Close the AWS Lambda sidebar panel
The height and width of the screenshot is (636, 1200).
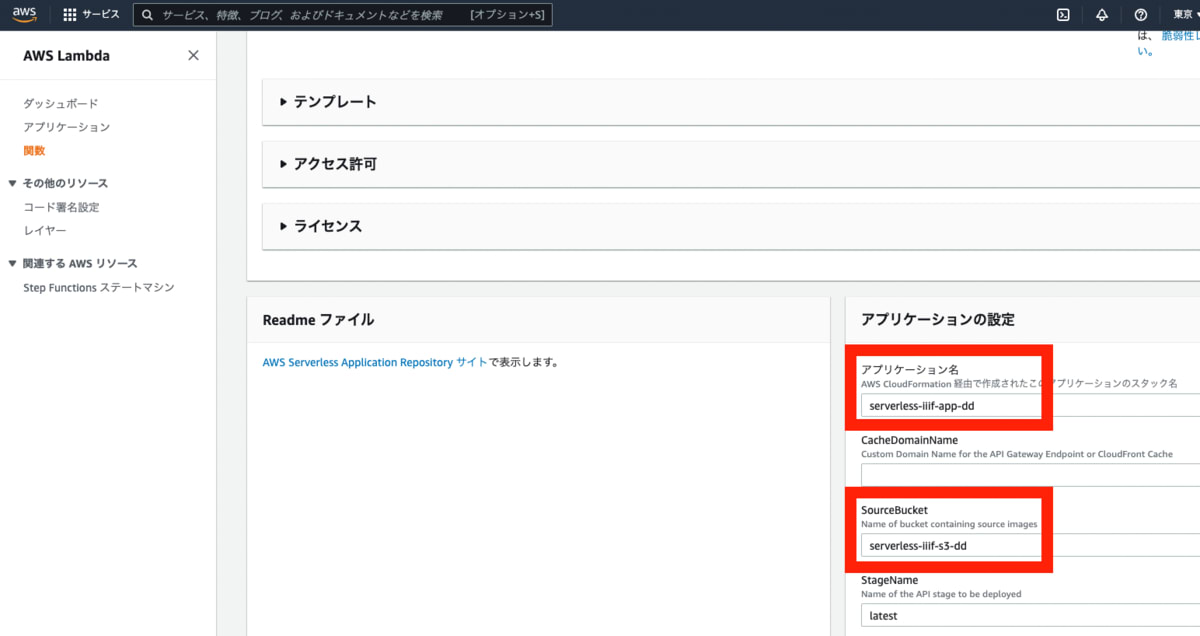point(193,55)
